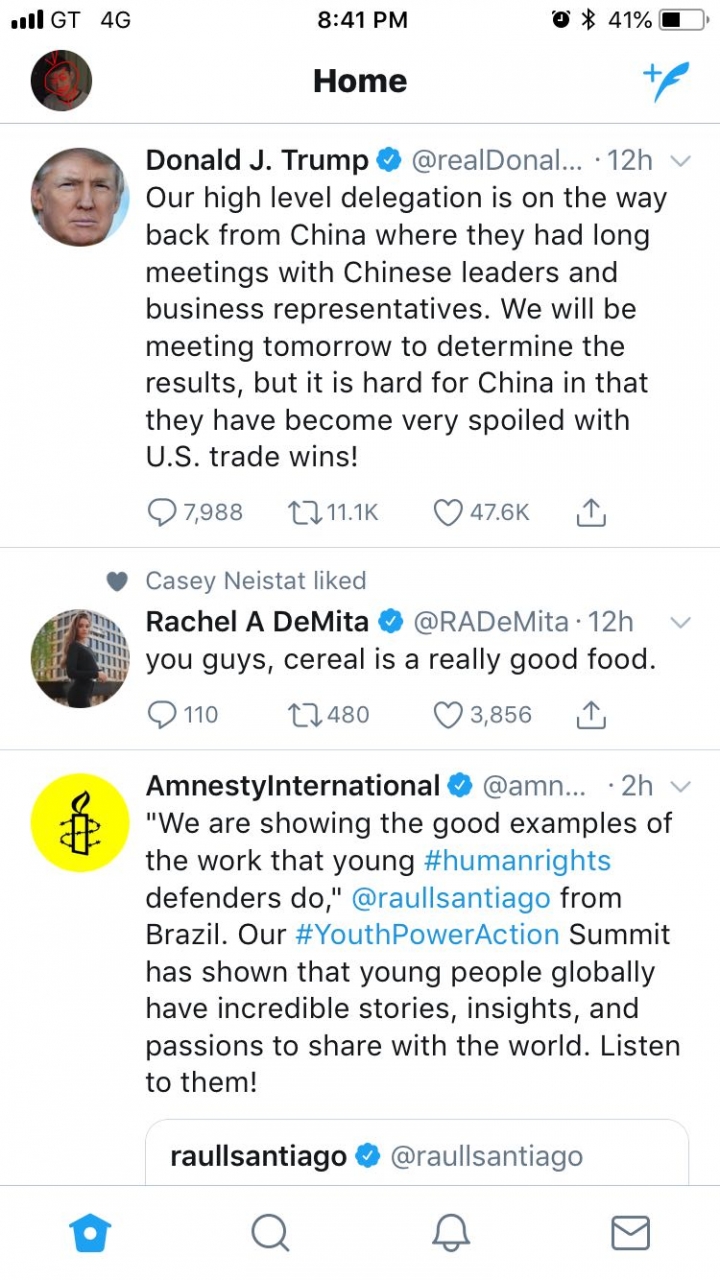Open the @raullsantiago mention link
The width and height of the screenshot is (720, 1280).
coord(451,898)
